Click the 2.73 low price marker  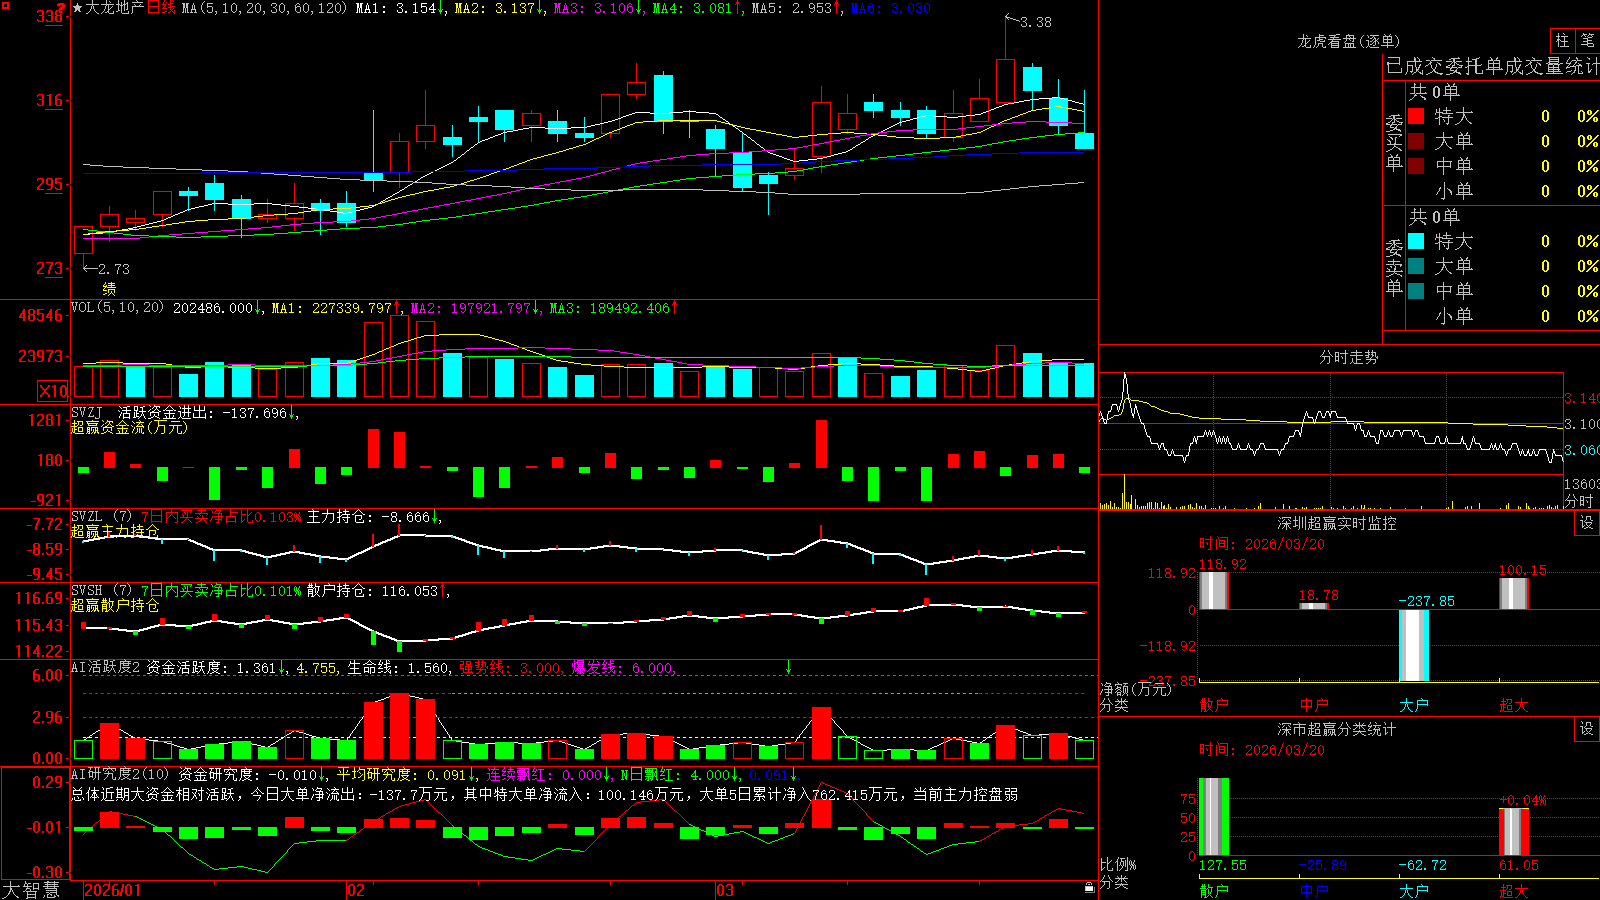tap(113, 269)
